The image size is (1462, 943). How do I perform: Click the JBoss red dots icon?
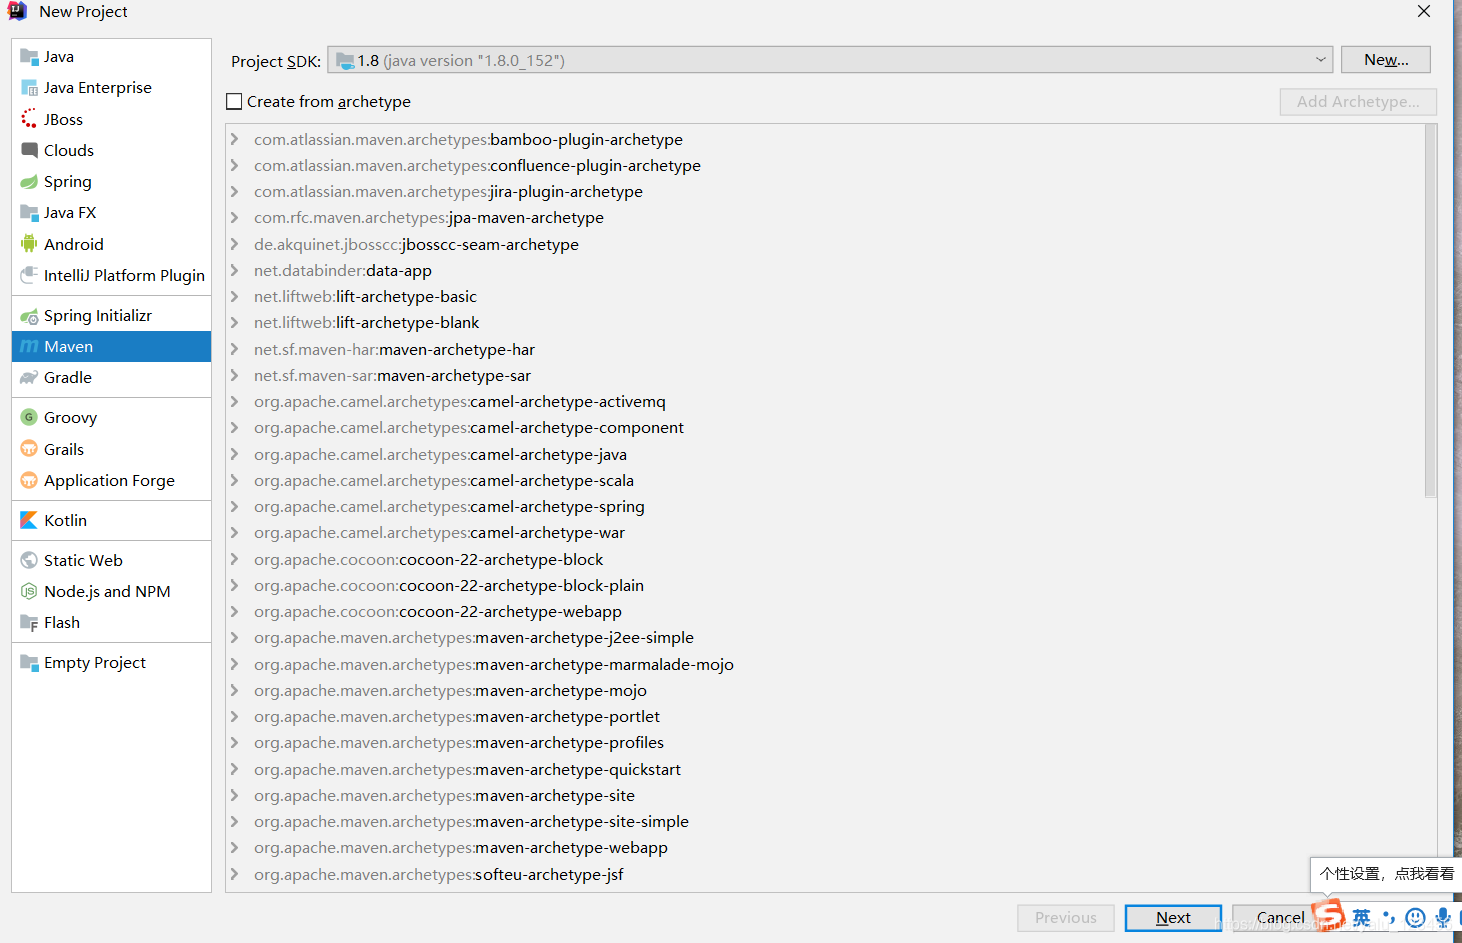[x=29, y=119]
